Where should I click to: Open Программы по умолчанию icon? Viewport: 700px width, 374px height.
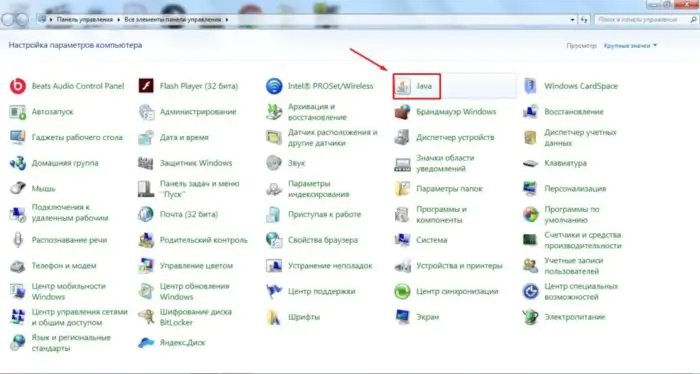pyautogui.click(x=530, y=214)
